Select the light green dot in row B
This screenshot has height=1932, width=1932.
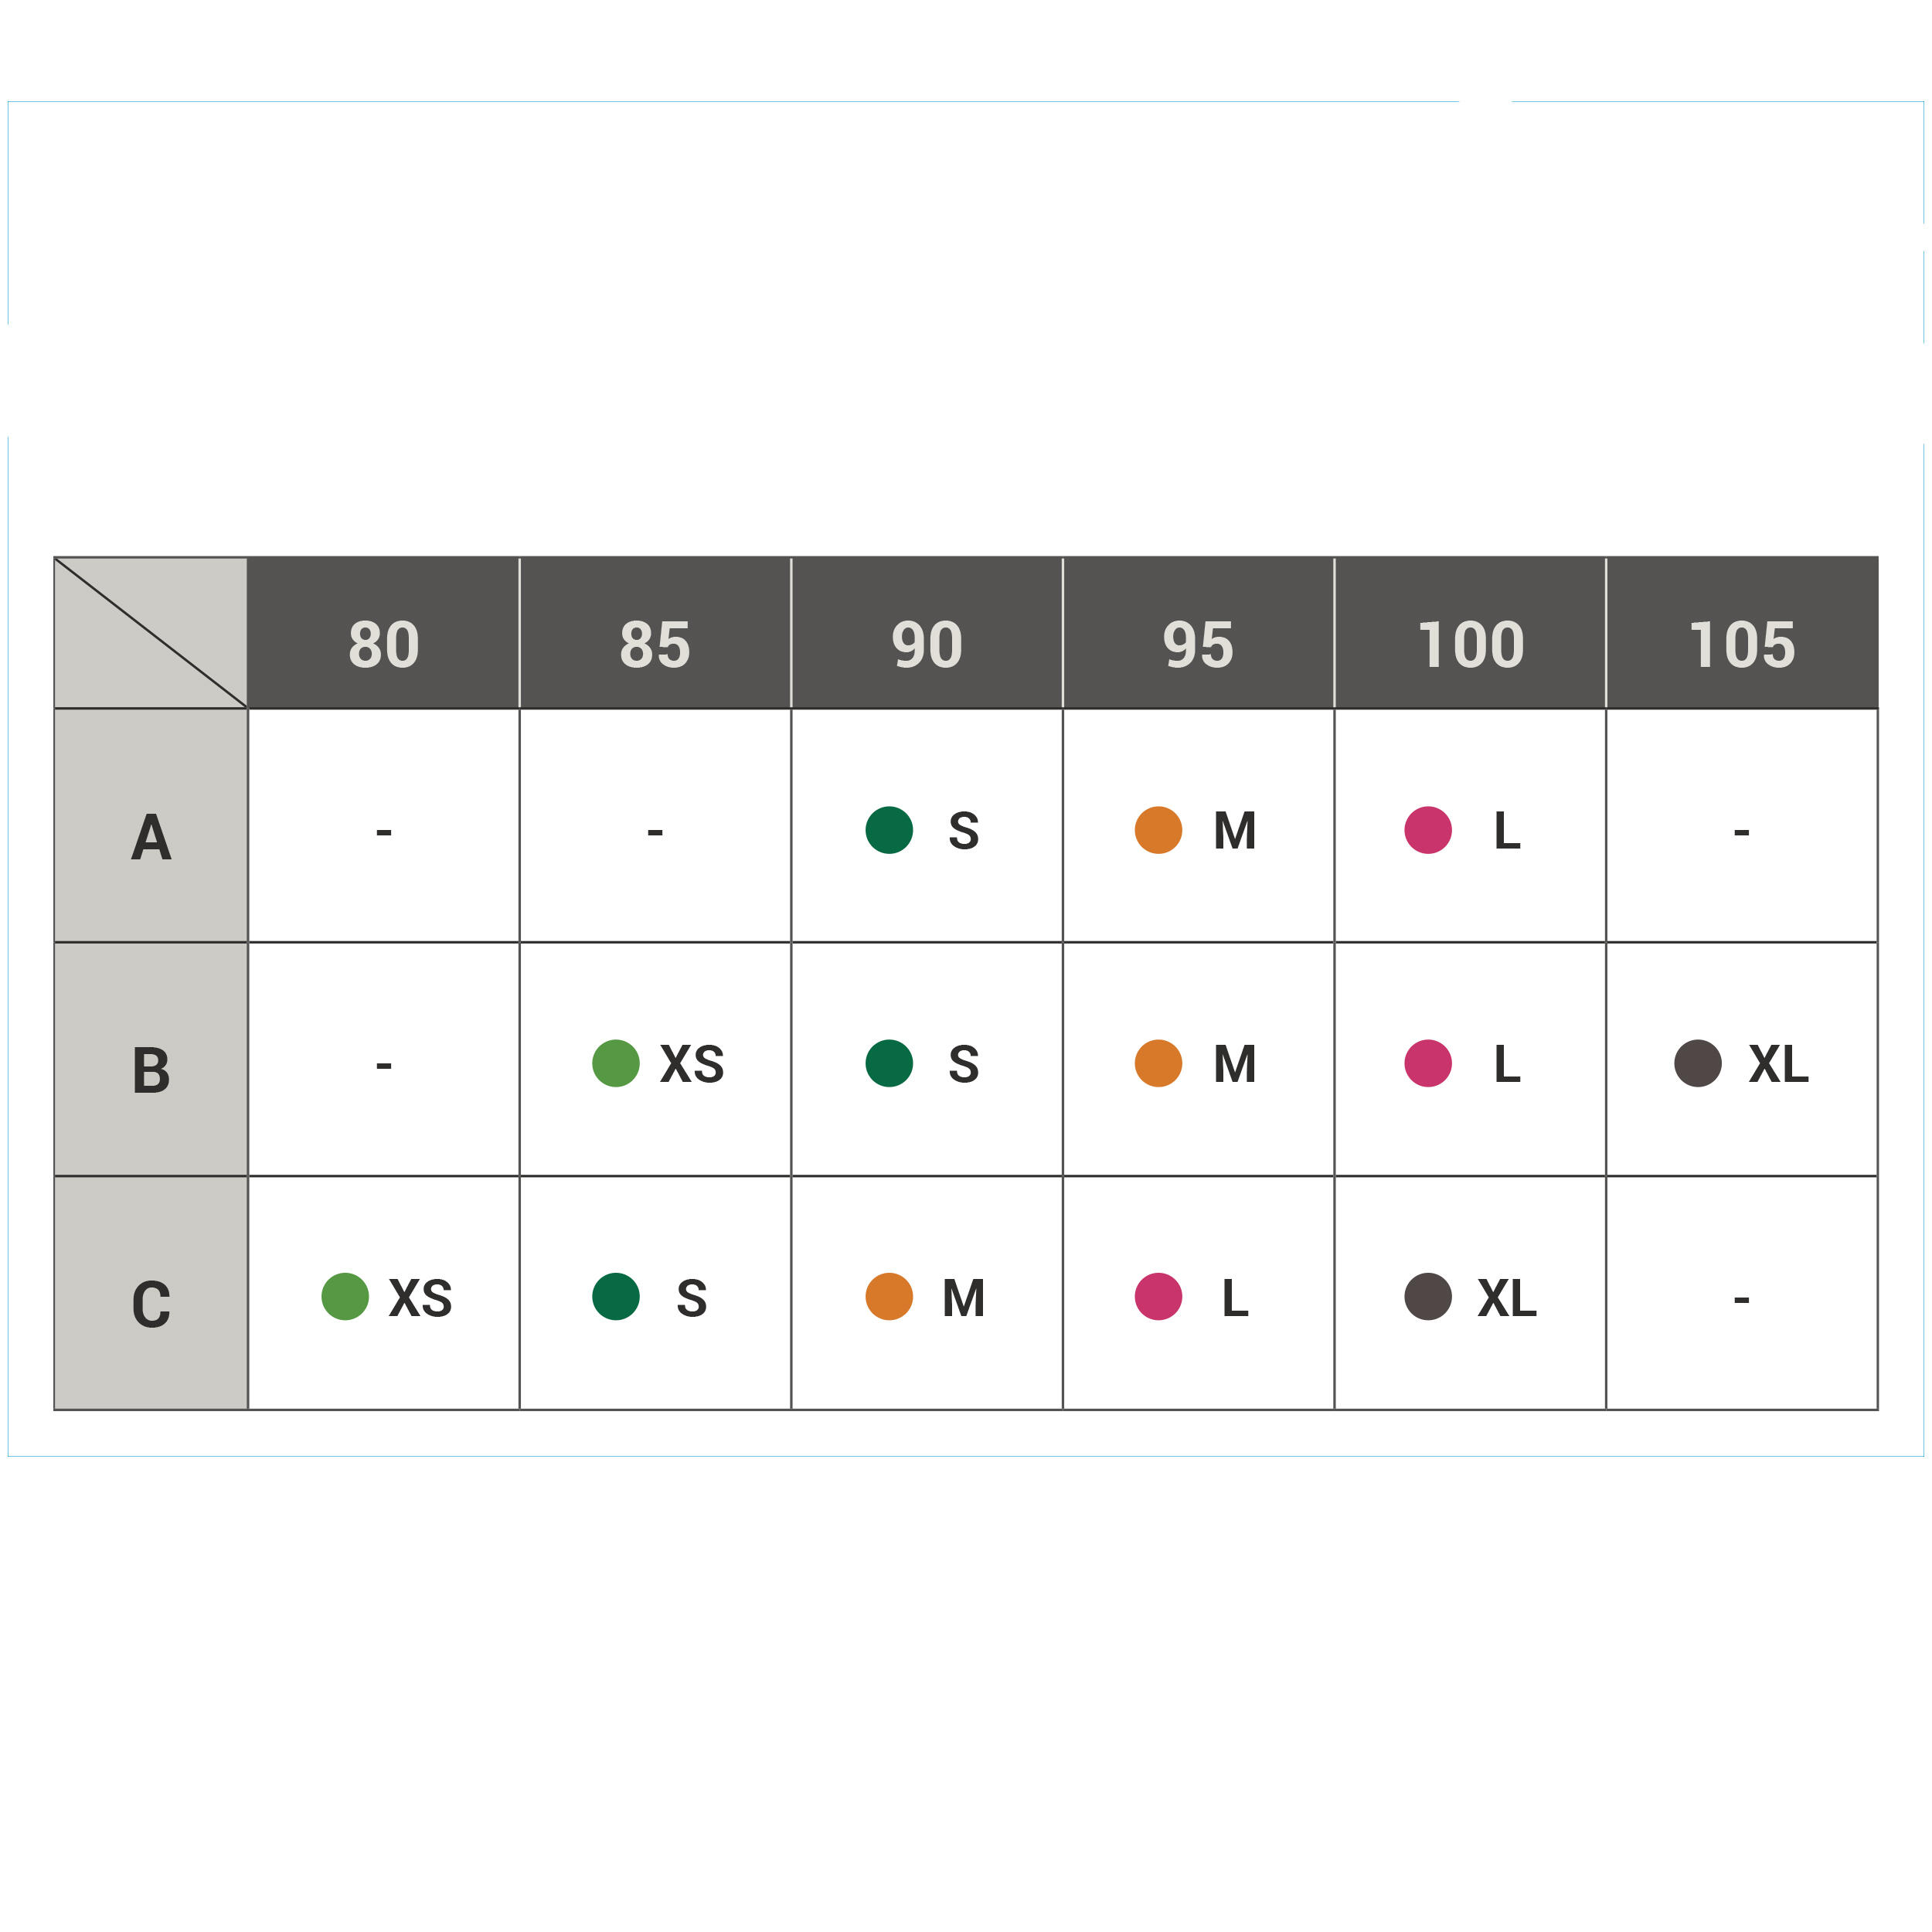616,1063
